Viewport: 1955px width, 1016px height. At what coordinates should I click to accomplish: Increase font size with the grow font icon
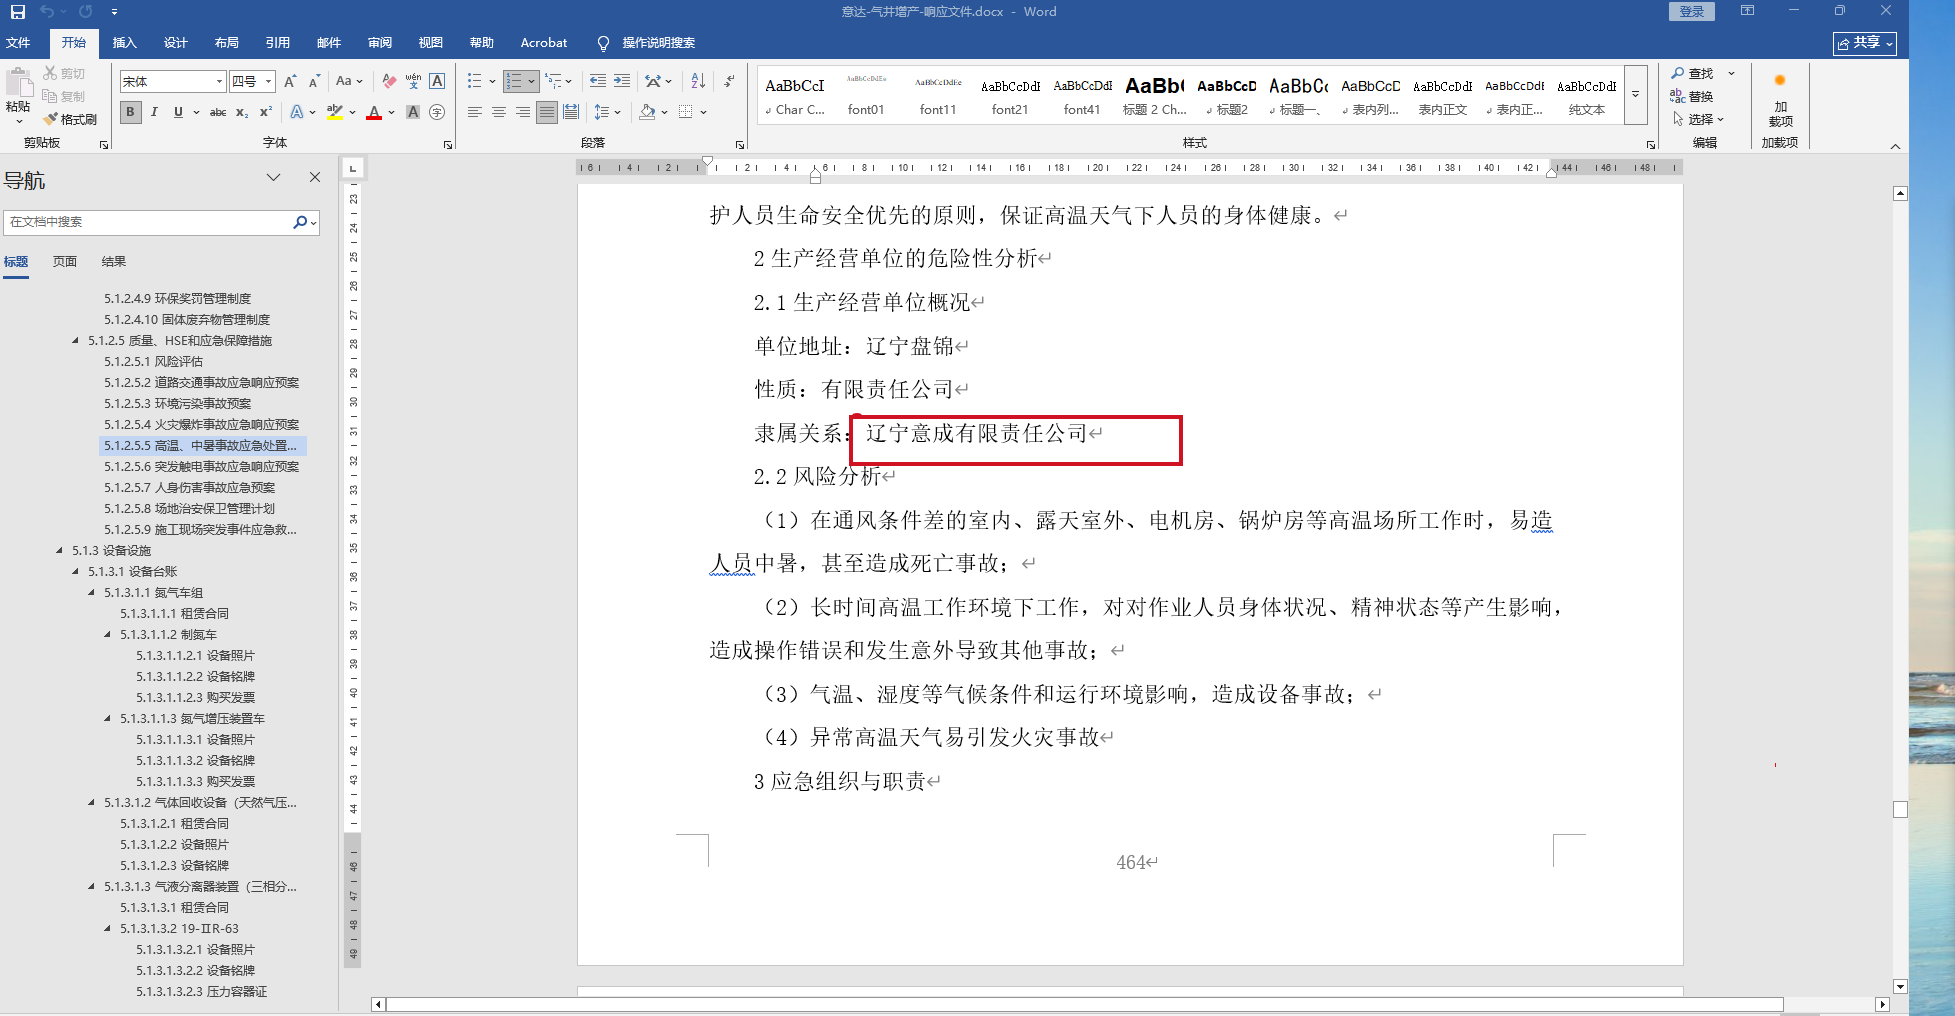(290, 81)
